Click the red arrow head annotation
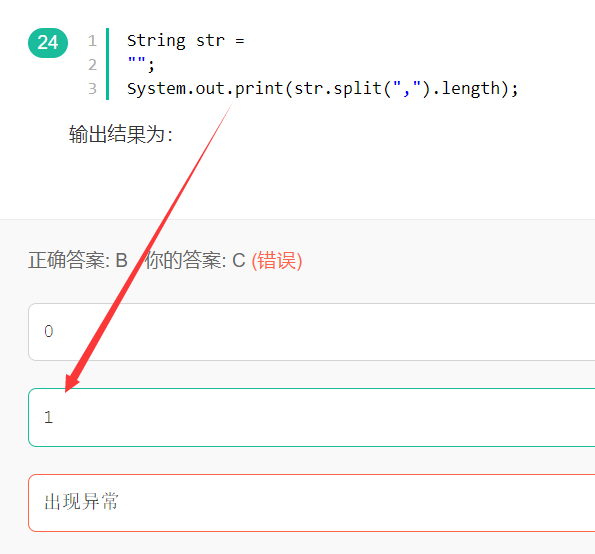Screen dimensions: 595x554 pos(72,381)
